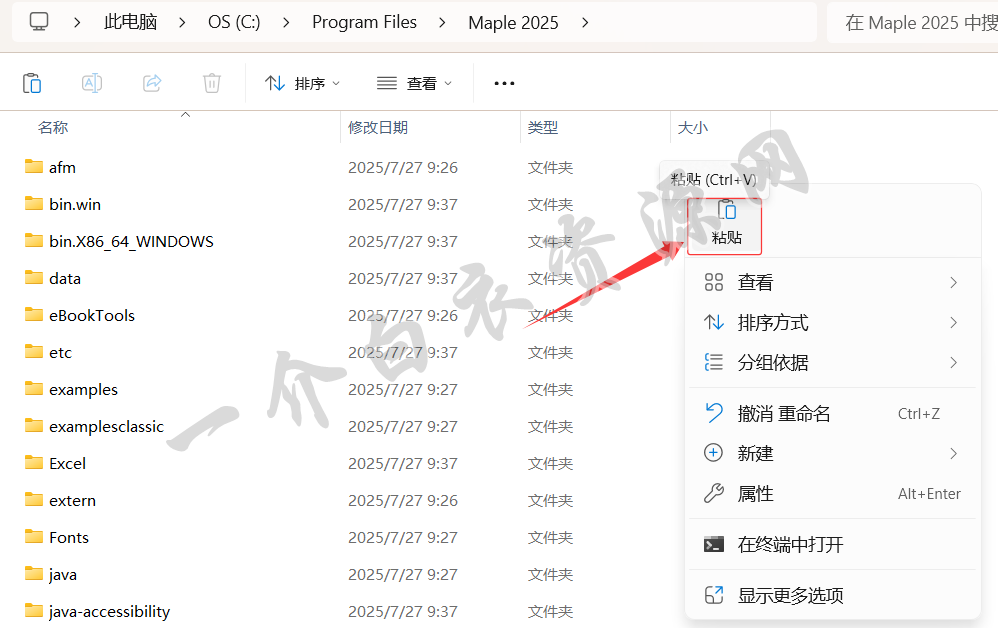This screenshot has height=628, width=998.
Task: Click the folder icon of Fonts
Action: click(x=34, y=536)
